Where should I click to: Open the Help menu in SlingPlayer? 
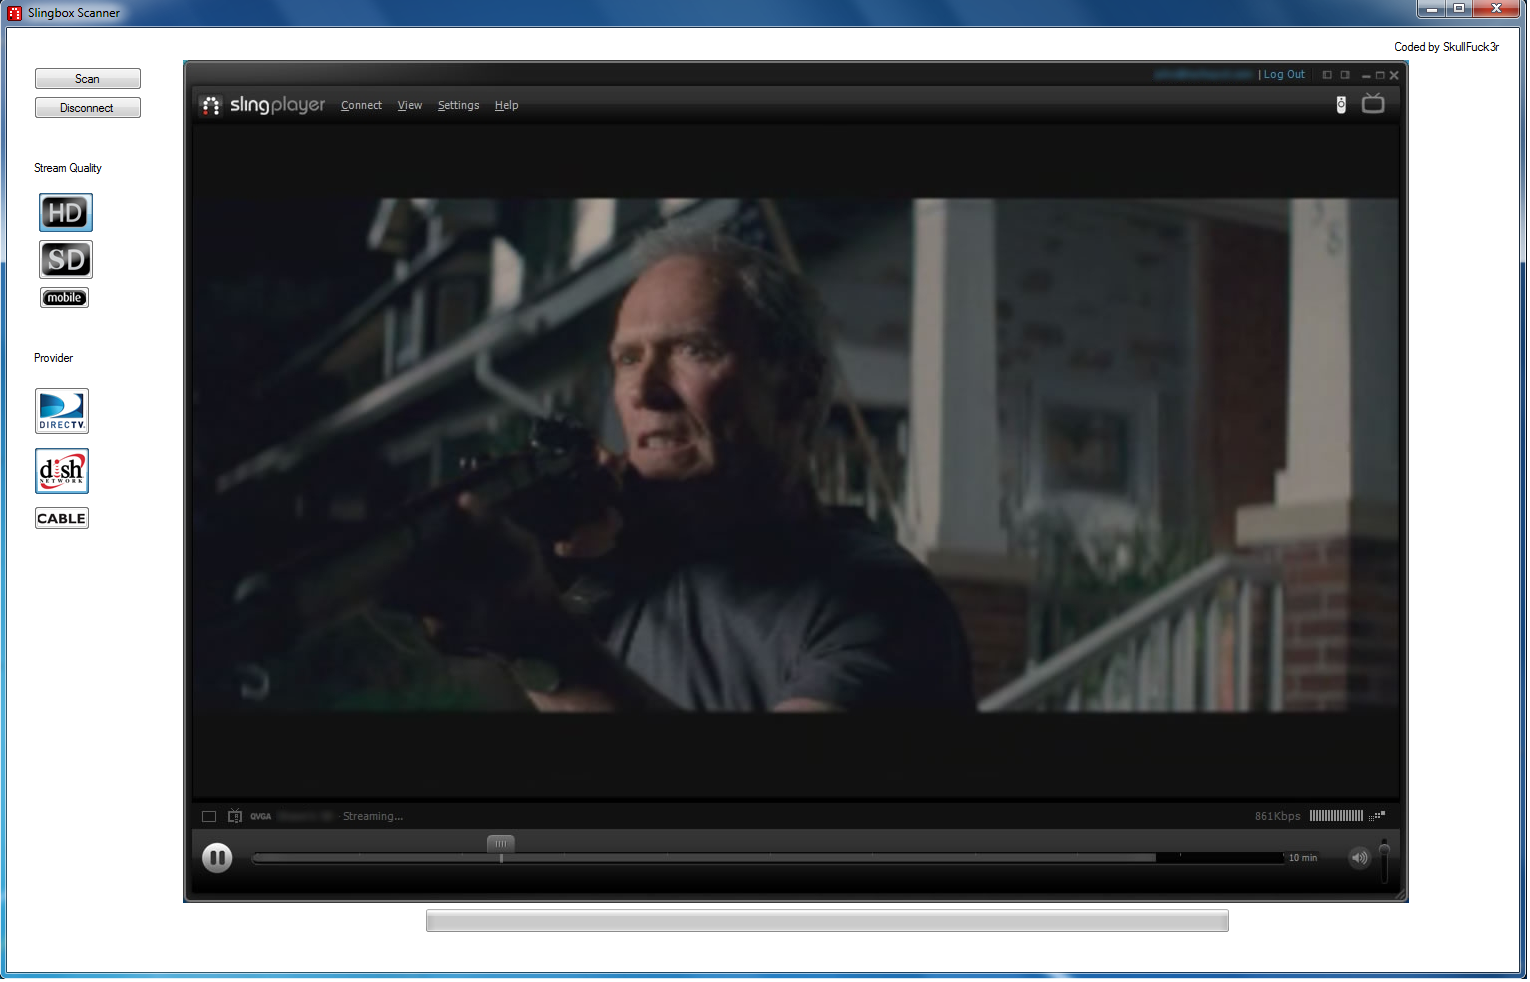click(x=506, y=105)
